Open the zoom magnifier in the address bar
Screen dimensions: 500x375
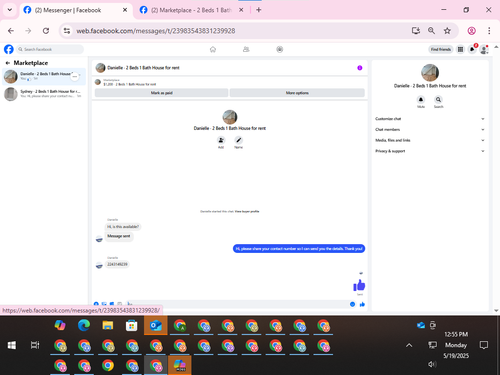(431, 31)
